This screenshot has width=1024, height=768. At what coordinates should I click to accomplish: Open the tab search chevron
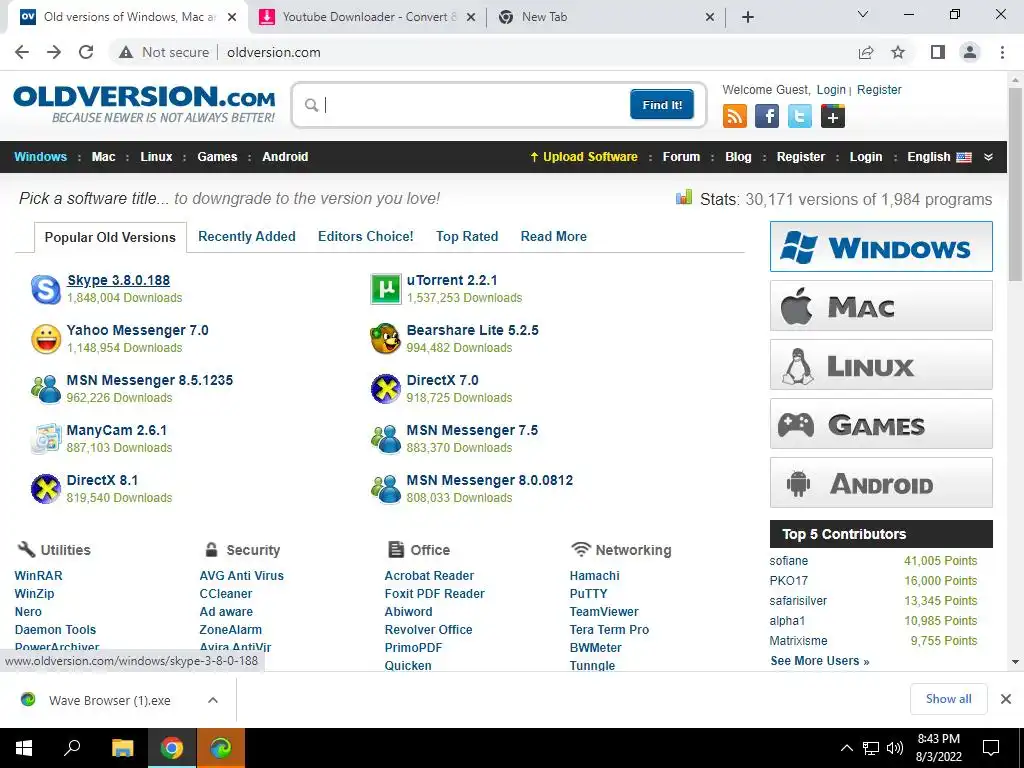[x=863, y=14]
